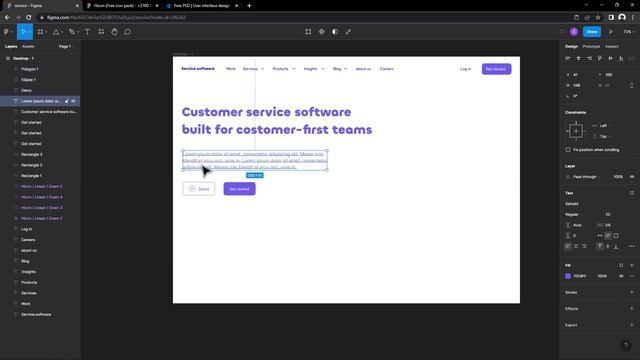This screenshot has height=360, width=640.
Task: Switch to the Inspect tab
Action: (x=611, y=47)
